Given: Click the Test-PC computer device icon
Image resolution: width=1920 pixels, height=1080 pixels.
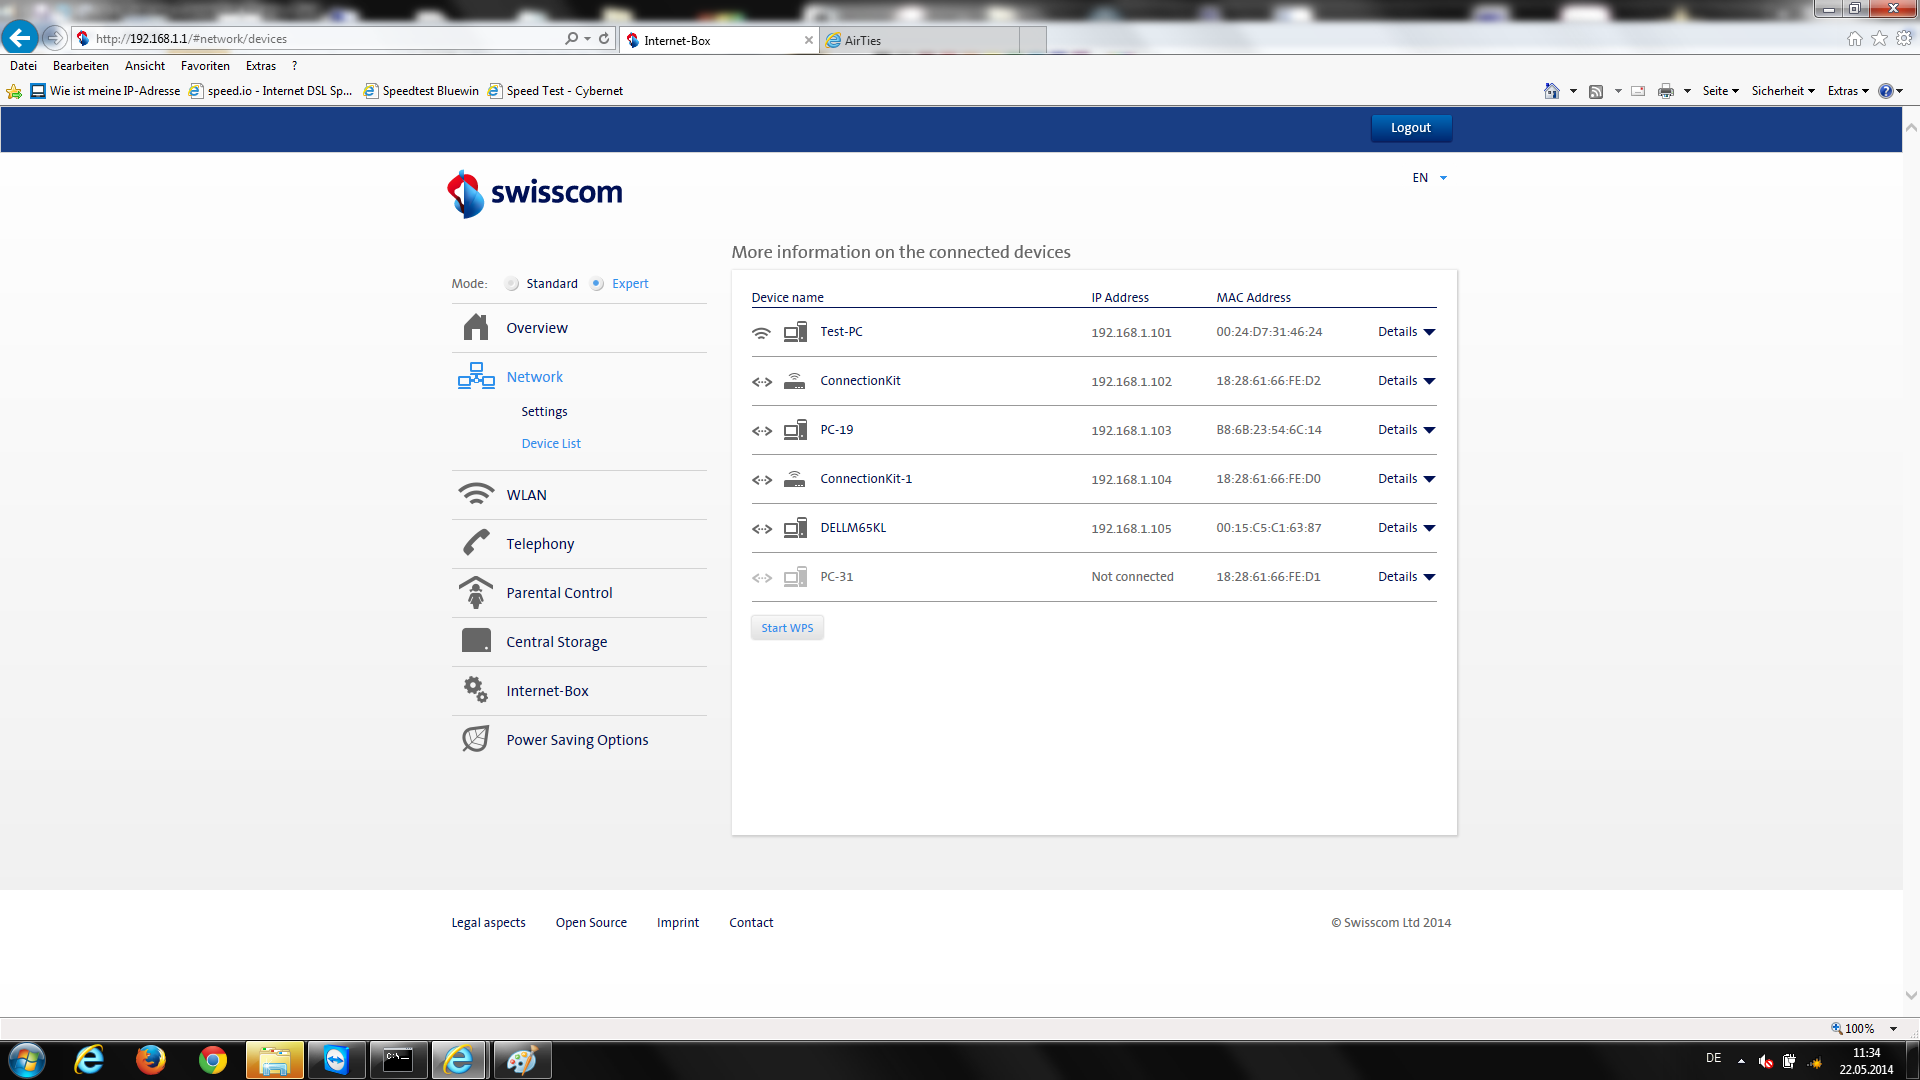Looking at the screenshot, I should click(x=795, y=332).
